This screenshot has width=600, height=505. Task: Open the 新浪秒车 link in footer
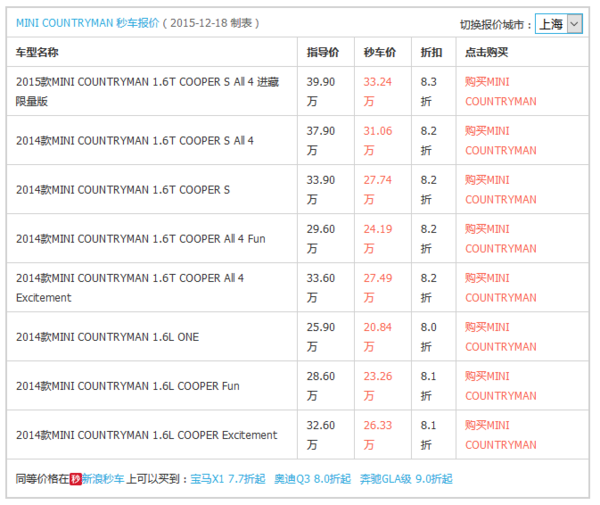103,479
